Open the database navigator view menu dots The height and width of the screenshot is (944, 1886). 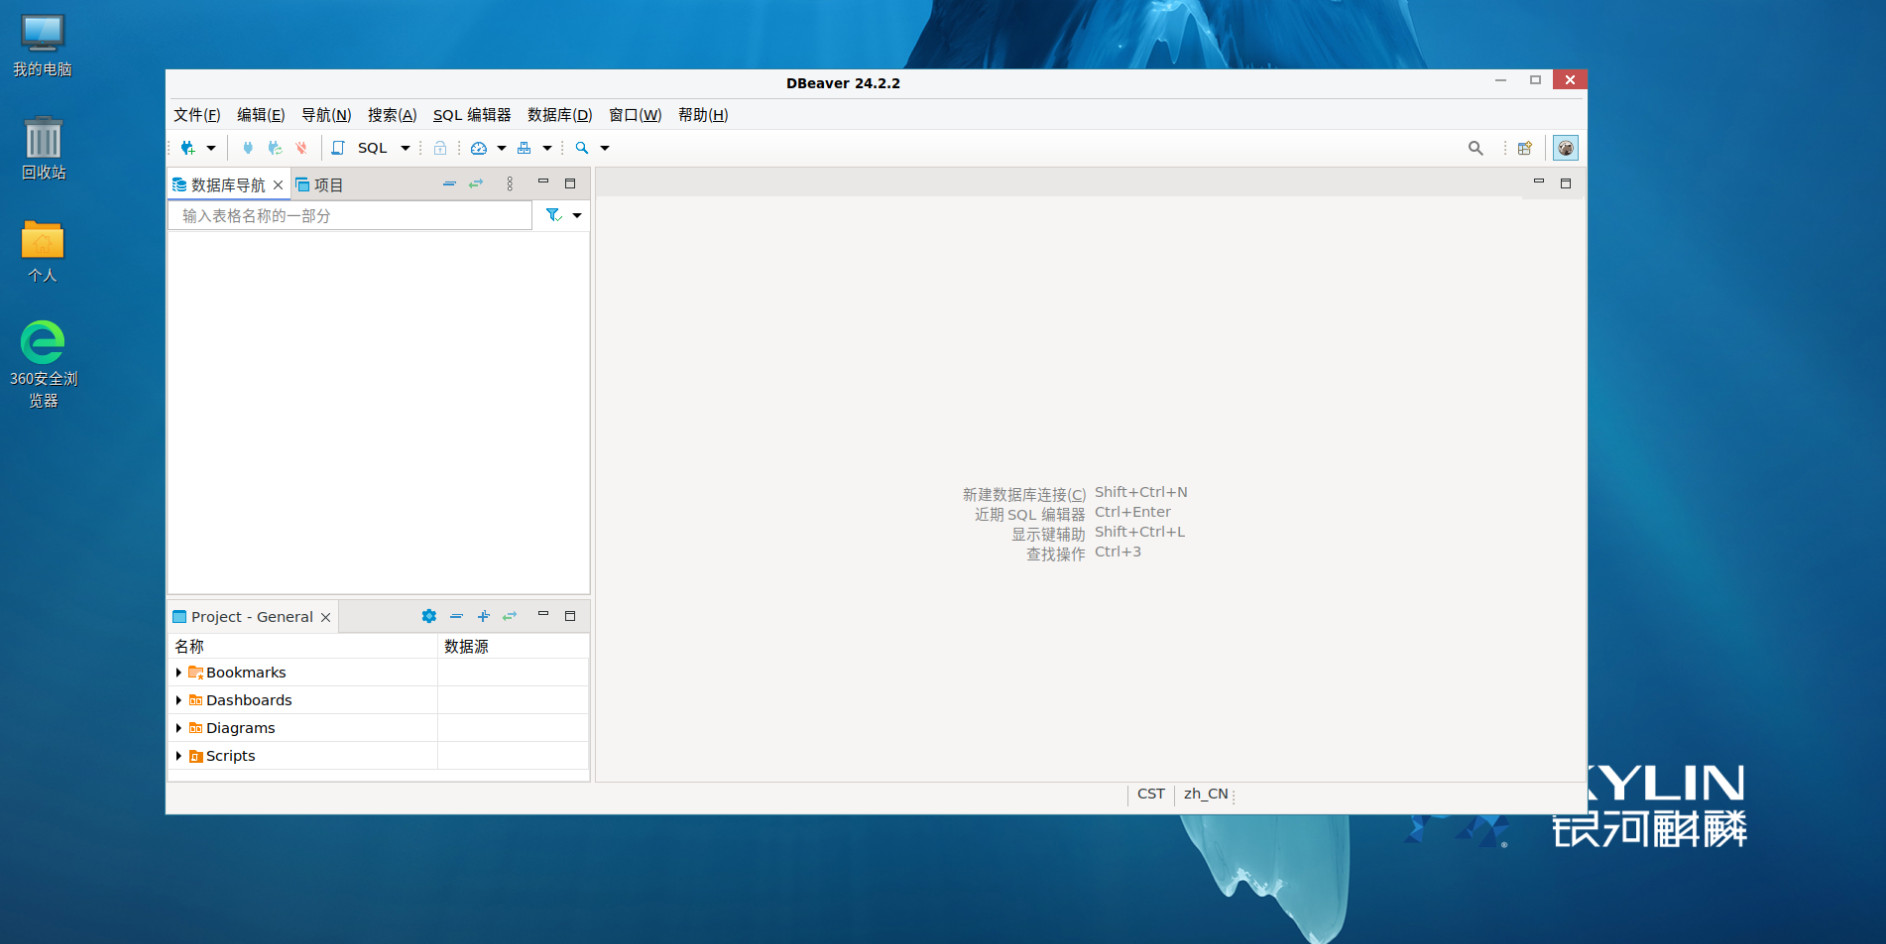[x=510, y=184]
